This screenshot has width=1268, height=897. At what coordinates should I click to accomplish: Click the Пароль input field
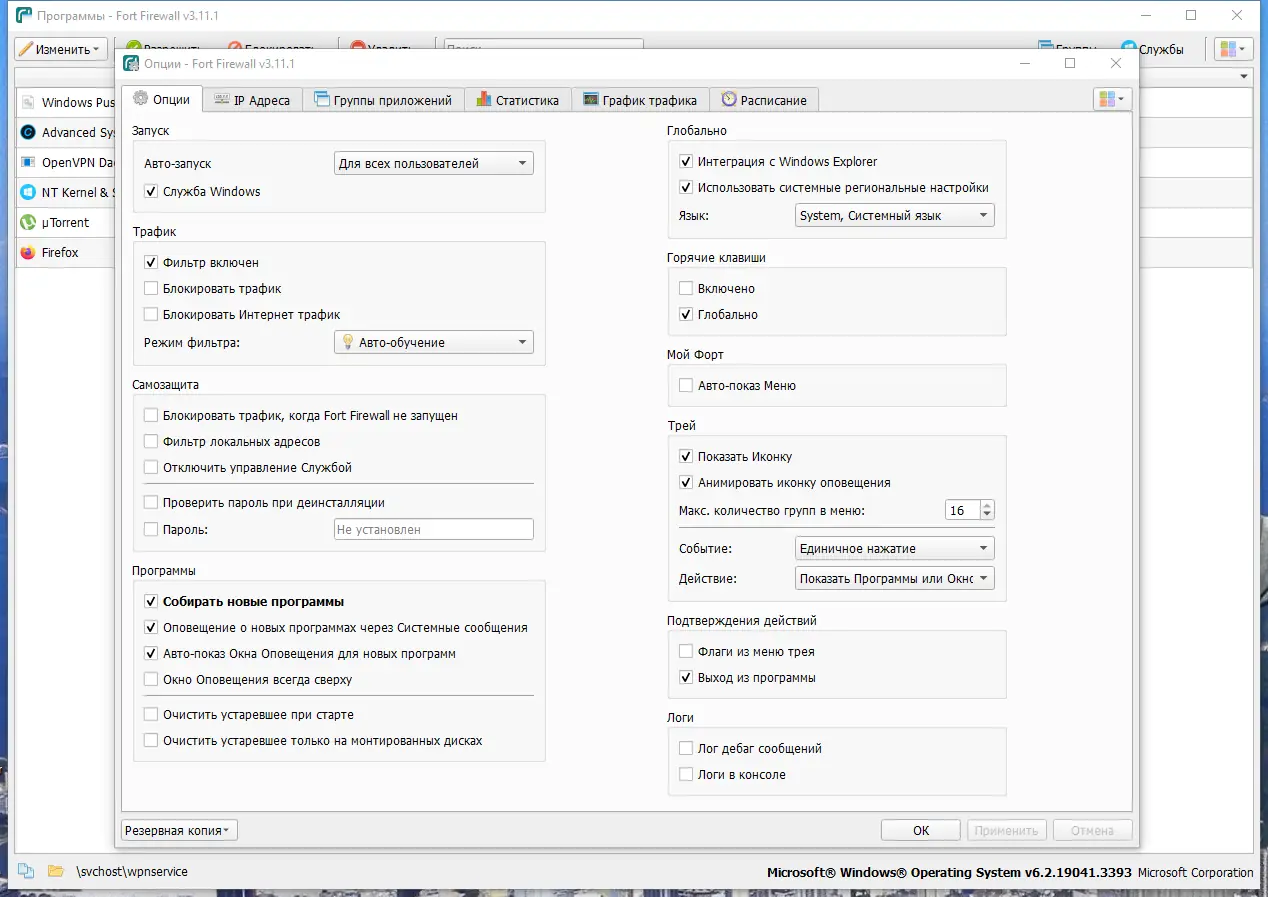click(x=433, y=529)
